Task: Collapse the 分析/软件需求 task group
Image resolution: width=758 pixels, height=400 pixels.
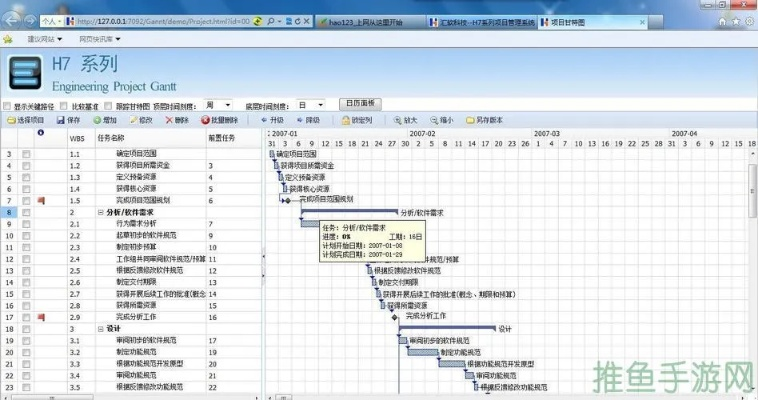Action: [101, 213]
